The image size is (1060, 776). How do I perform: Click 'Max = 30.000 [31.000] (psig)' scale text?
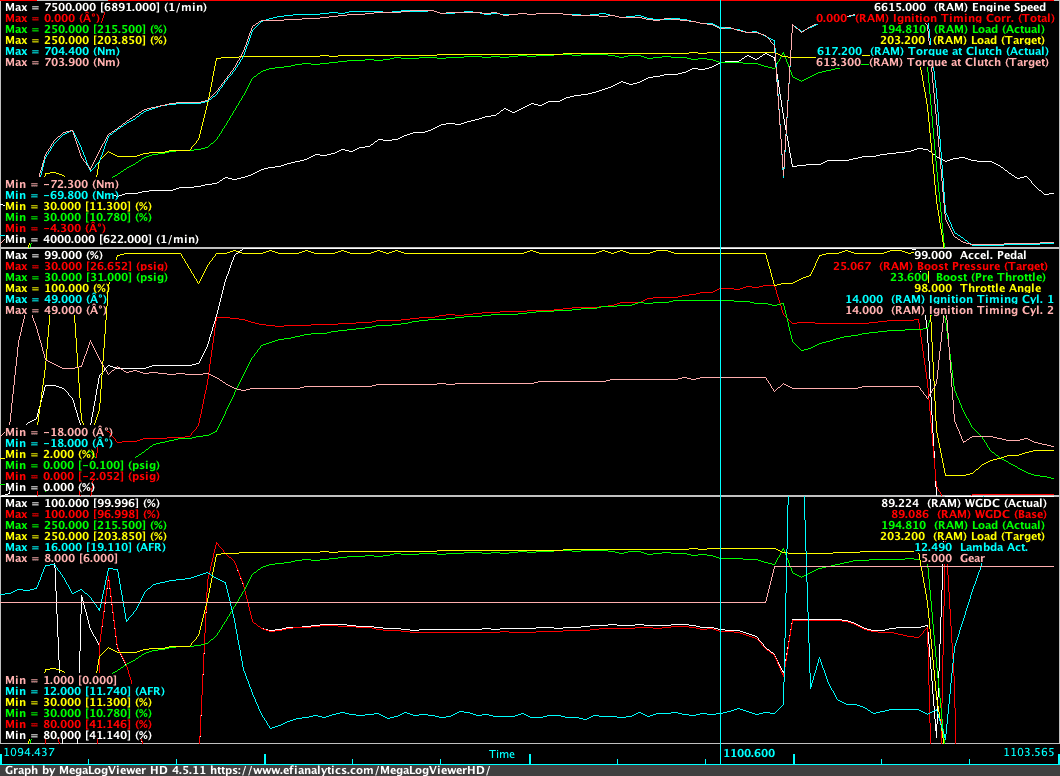[86, 277]
